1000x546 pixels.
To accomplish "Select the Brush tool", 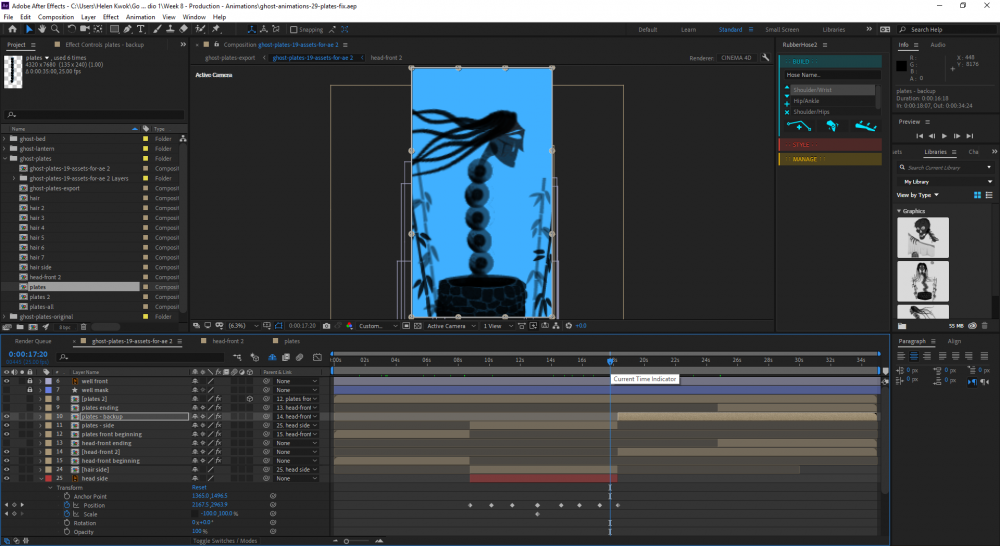I will pos(157,29).
